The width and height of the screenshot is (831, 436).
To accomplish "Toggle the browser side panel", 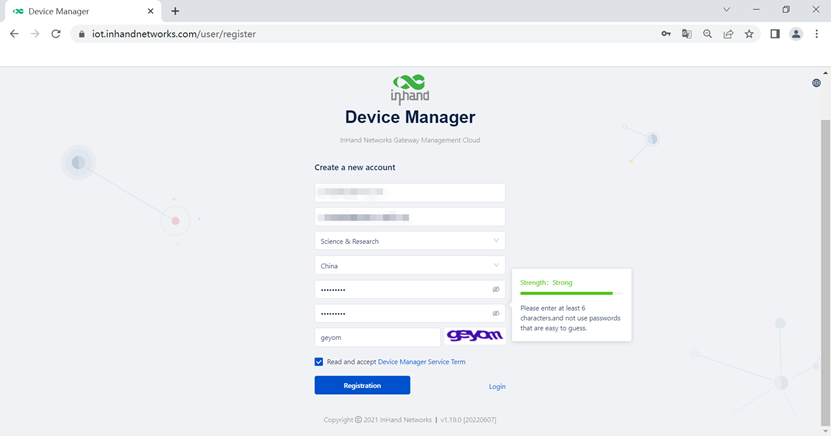I will point(775,34).
